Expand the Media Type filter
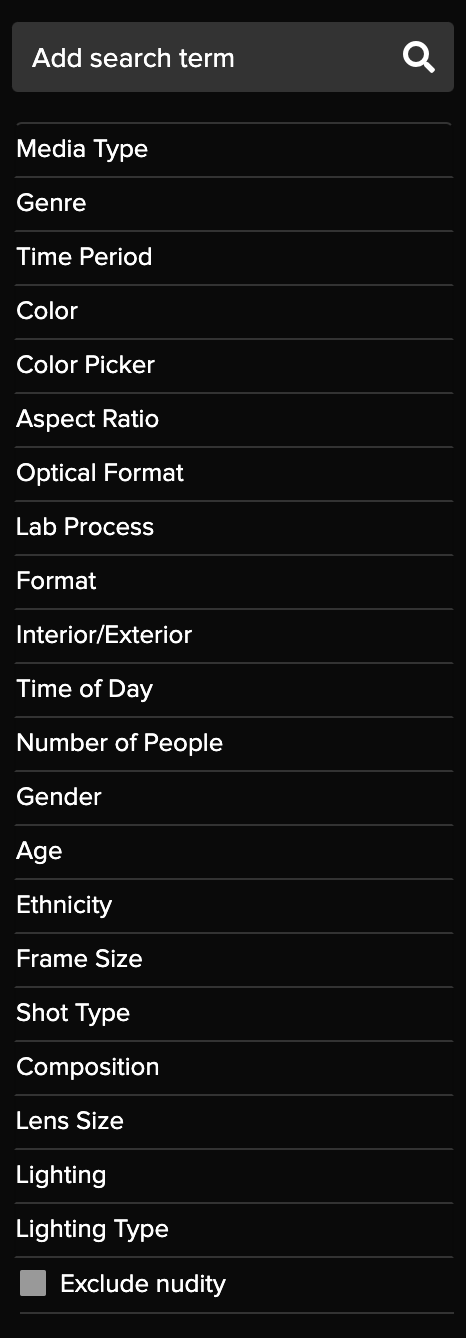The height and width of the screenshot is (1338, 466). (x=234, y=150)
